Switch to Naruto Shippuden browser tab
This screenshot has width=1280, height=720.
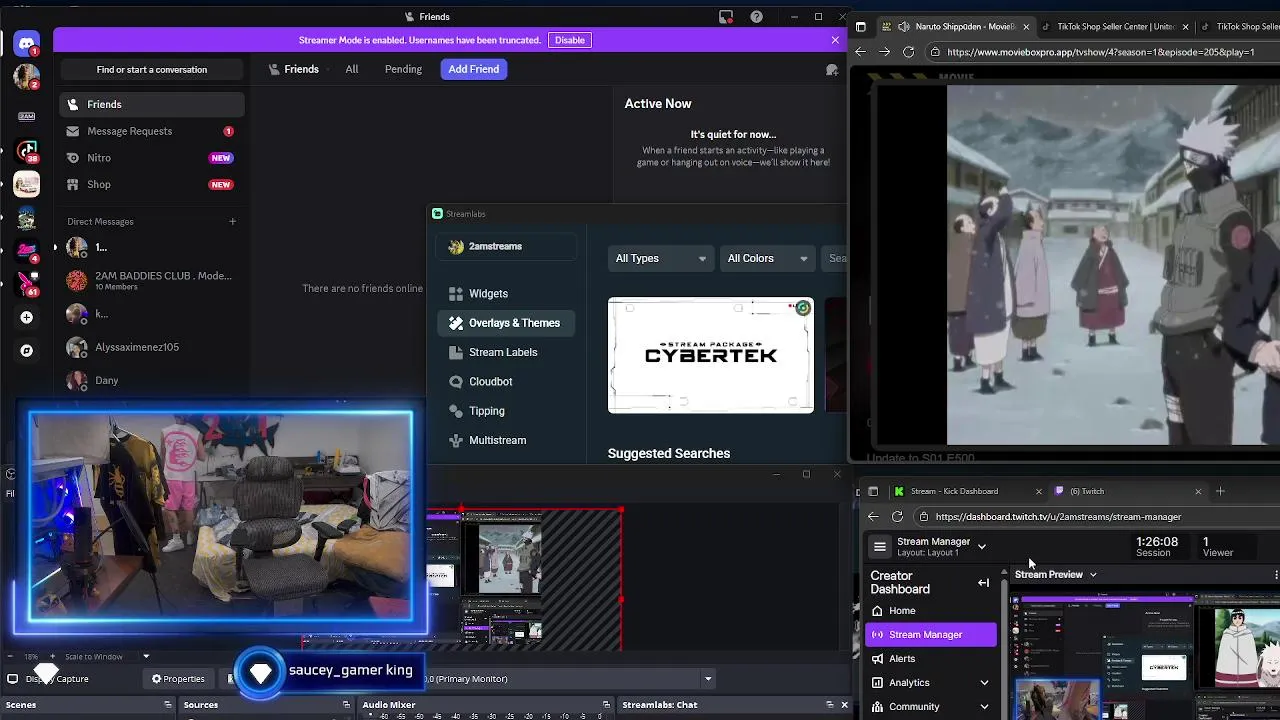(957, 27)
